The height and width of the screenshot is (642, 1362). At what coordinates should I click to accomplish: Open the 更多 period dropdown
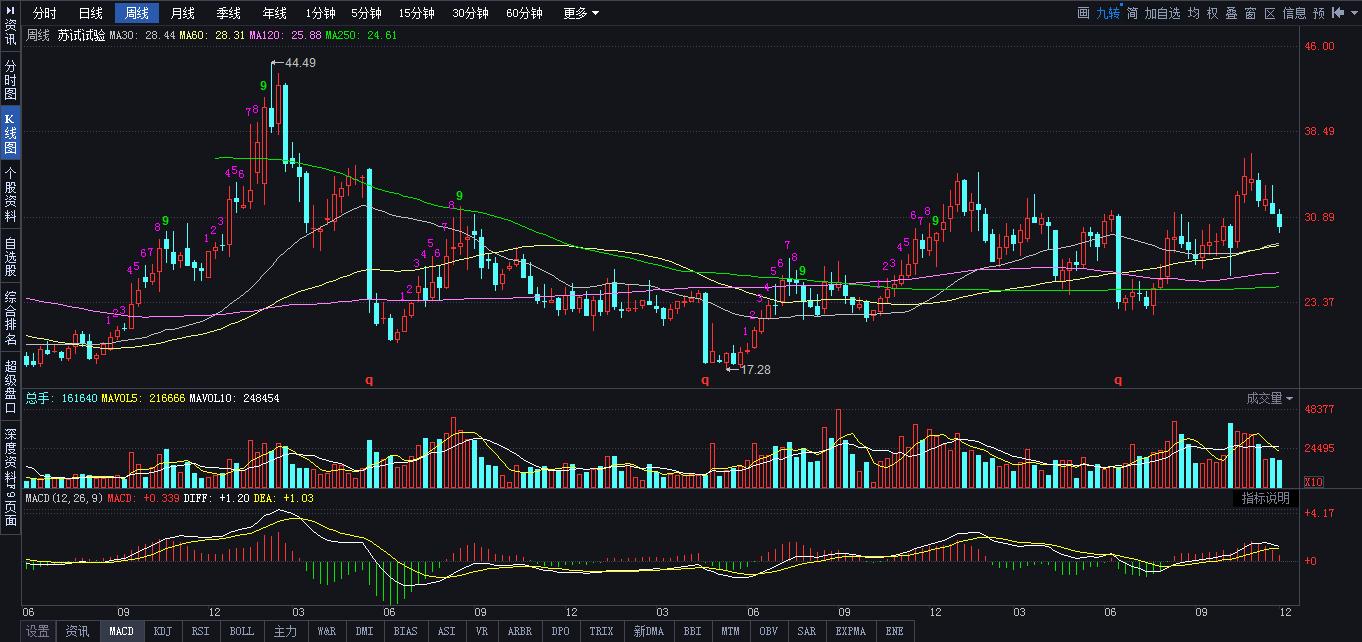tap(578, 13)
